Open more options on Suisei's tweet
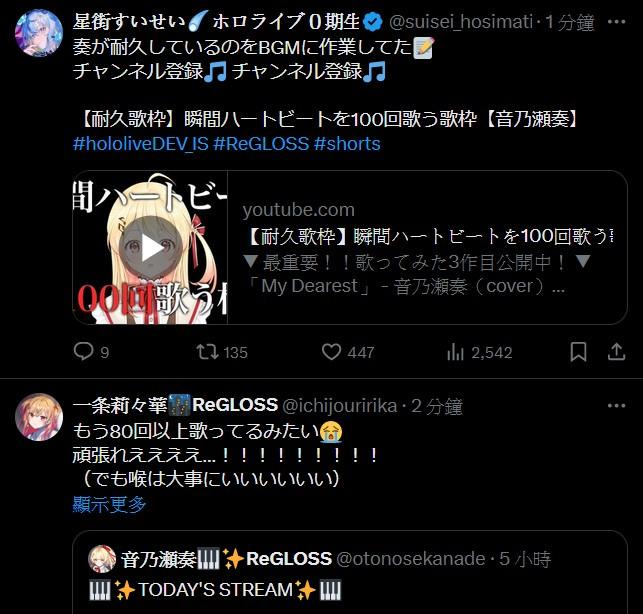This screenshot has width=643, height=614. [x=616, y=22]
